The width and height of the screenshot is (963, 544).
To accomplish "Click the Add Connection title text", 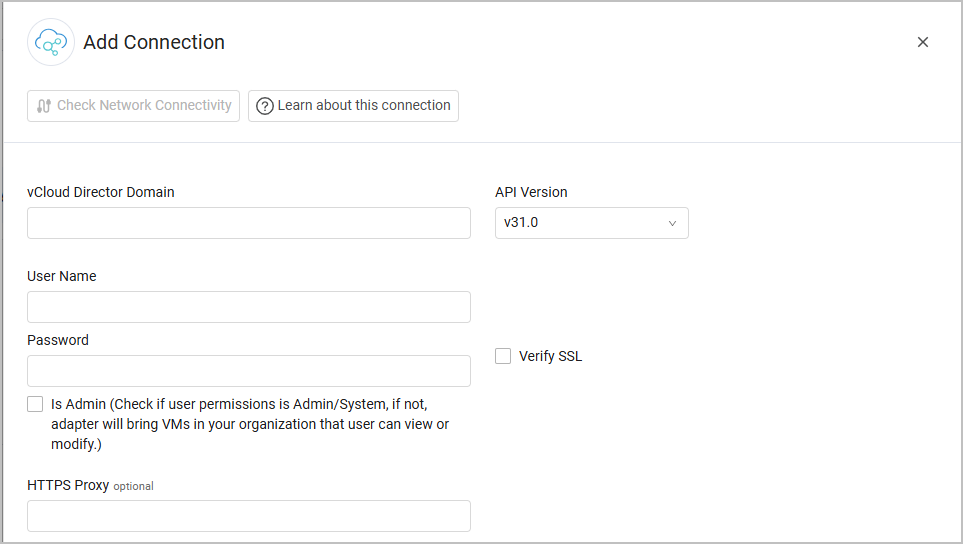I will pyautogui.click(x=154, y=42).
